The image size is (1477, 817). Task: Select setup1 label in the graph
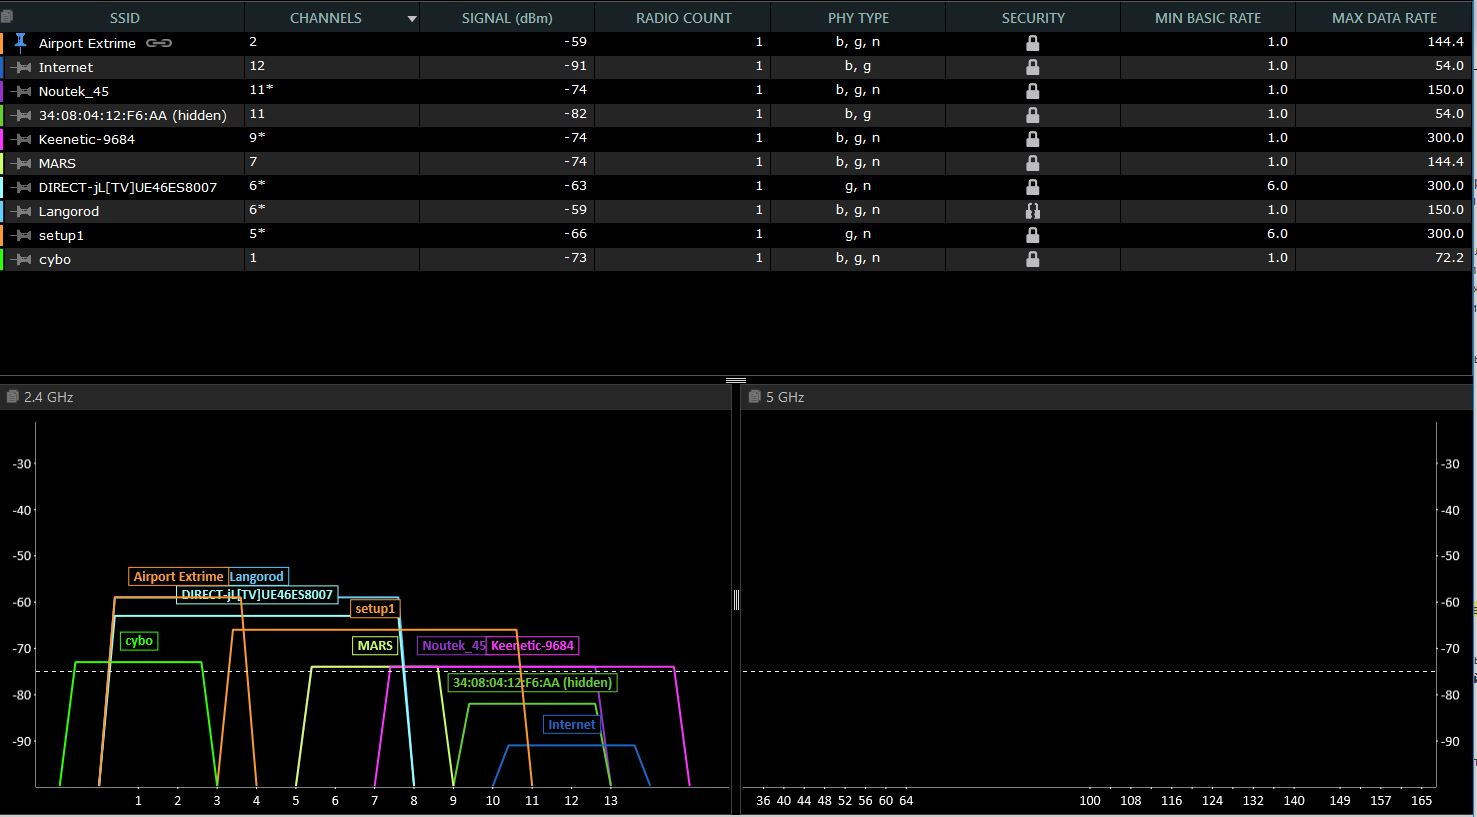[x=375, y=608]
